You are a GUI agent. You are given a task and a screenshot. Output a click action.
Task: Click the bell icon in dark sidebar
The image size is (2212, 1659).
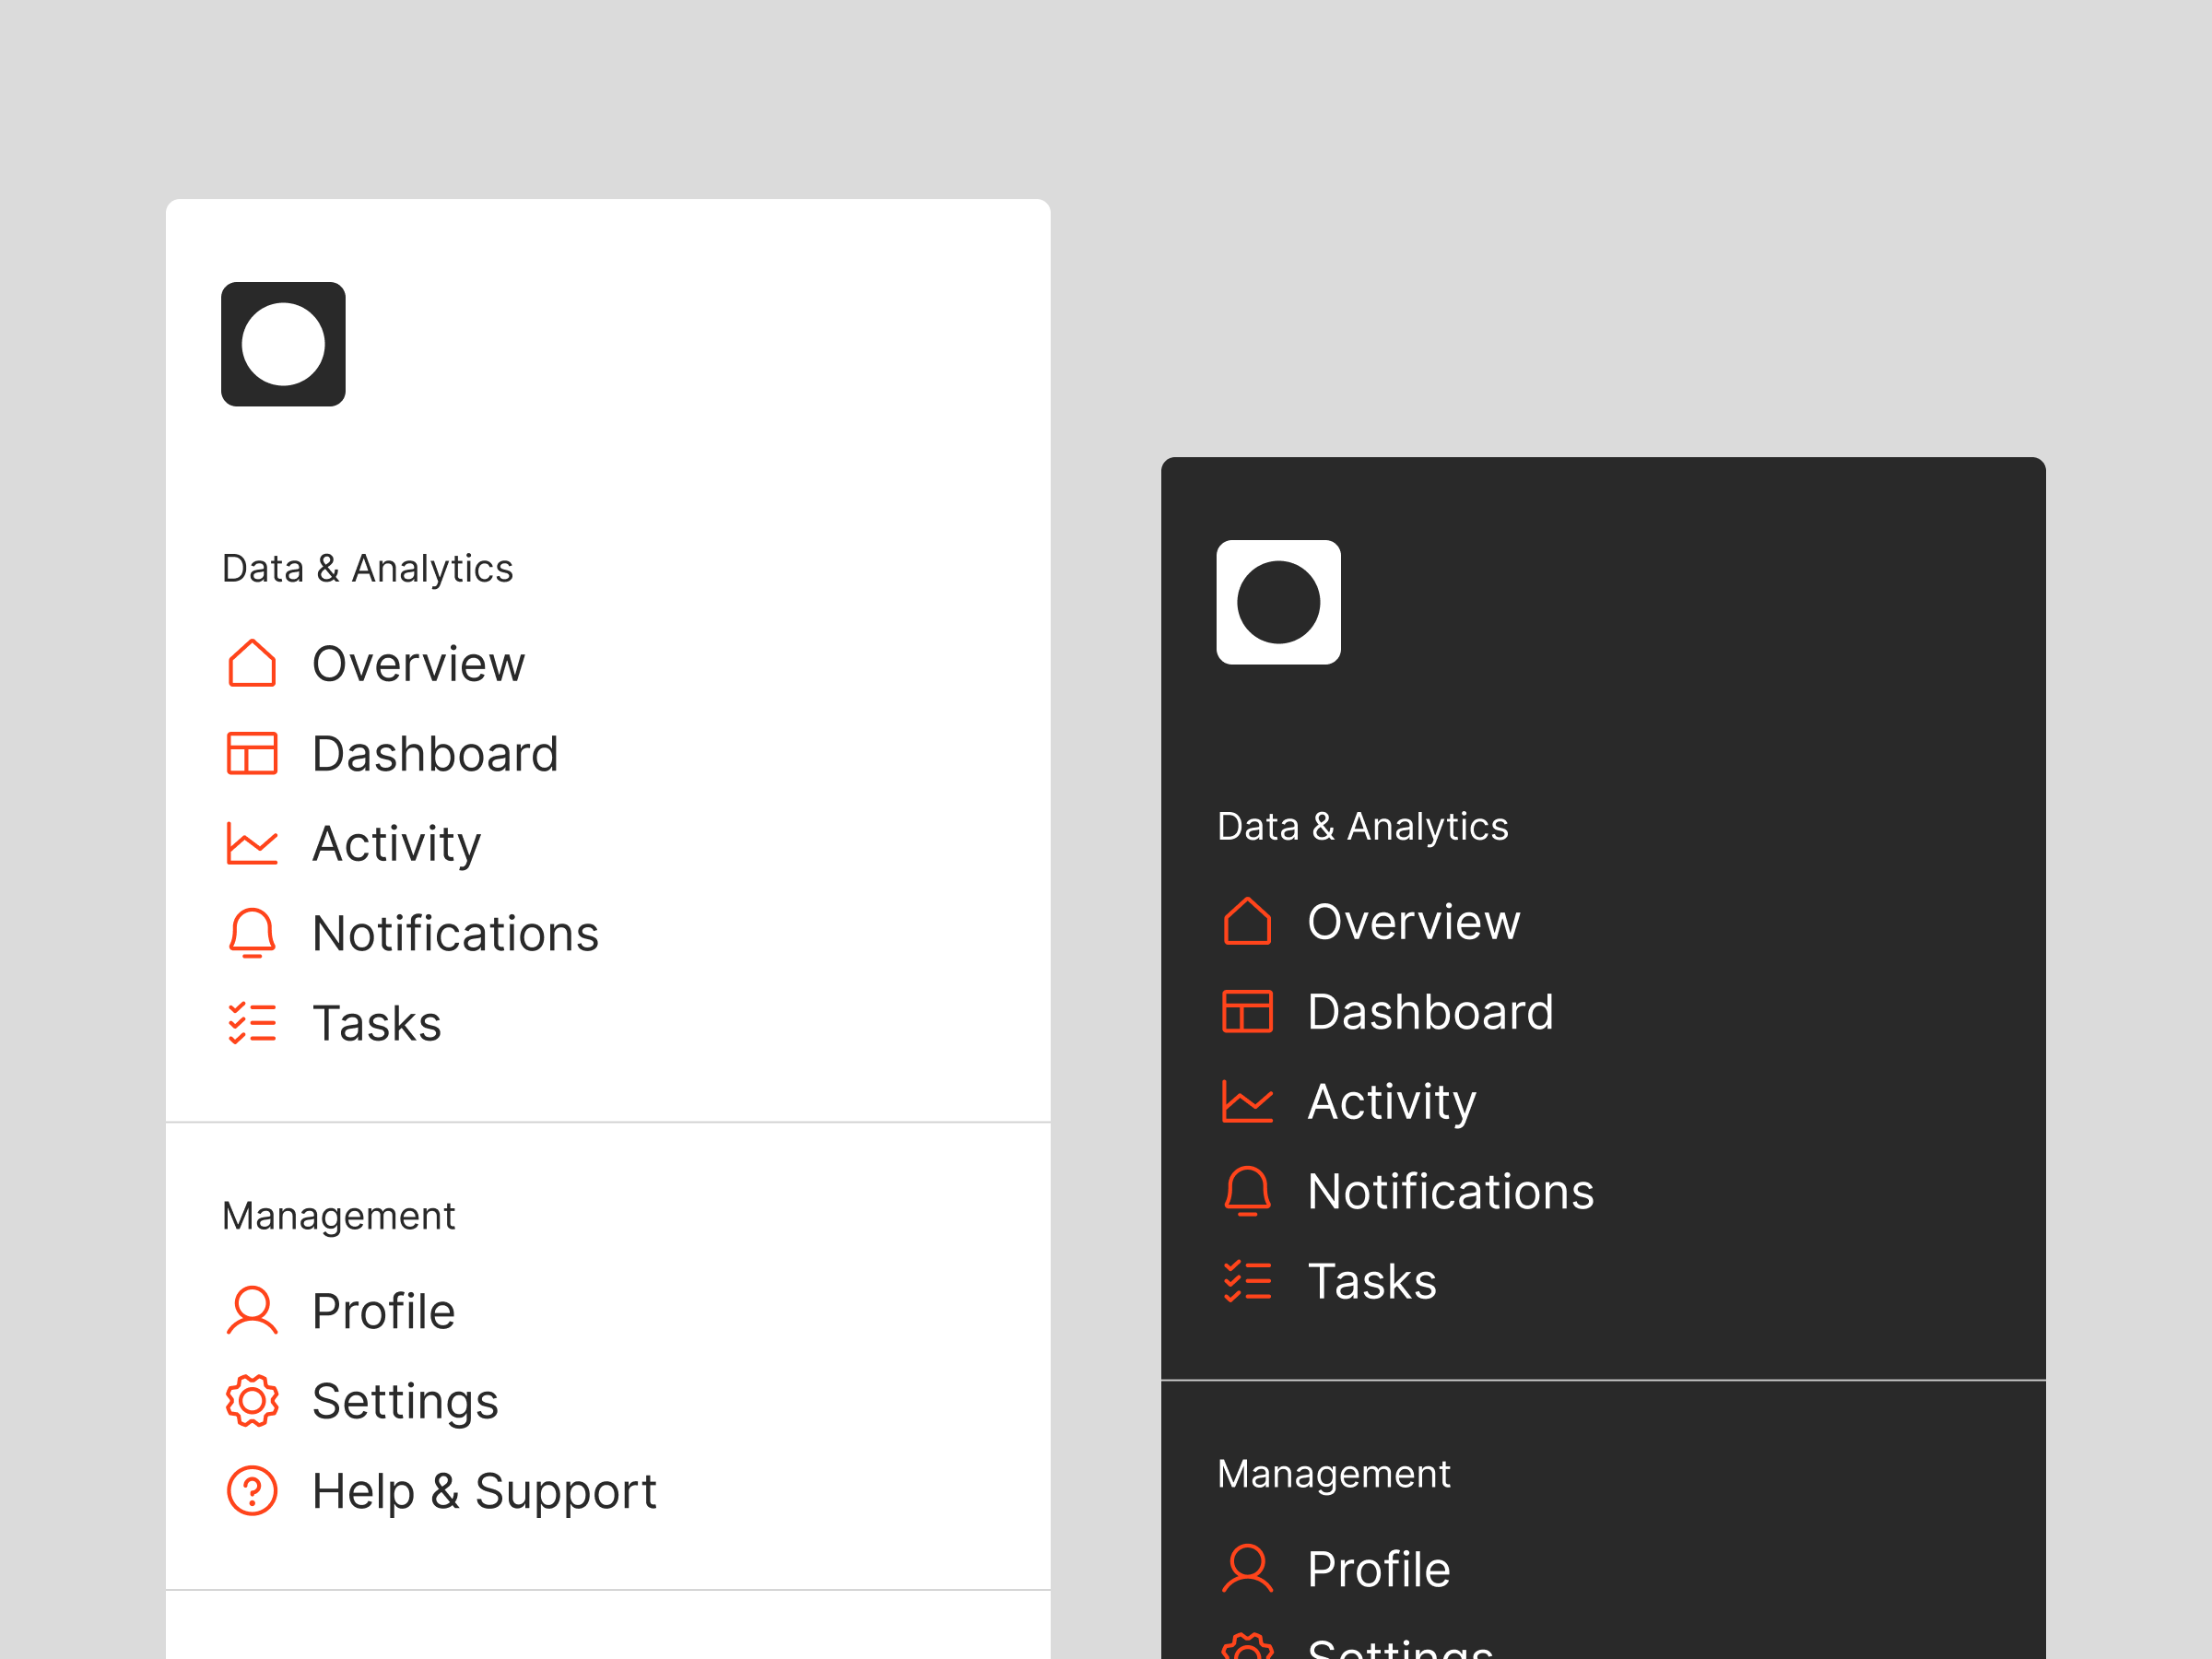tap(1247, 1191)
